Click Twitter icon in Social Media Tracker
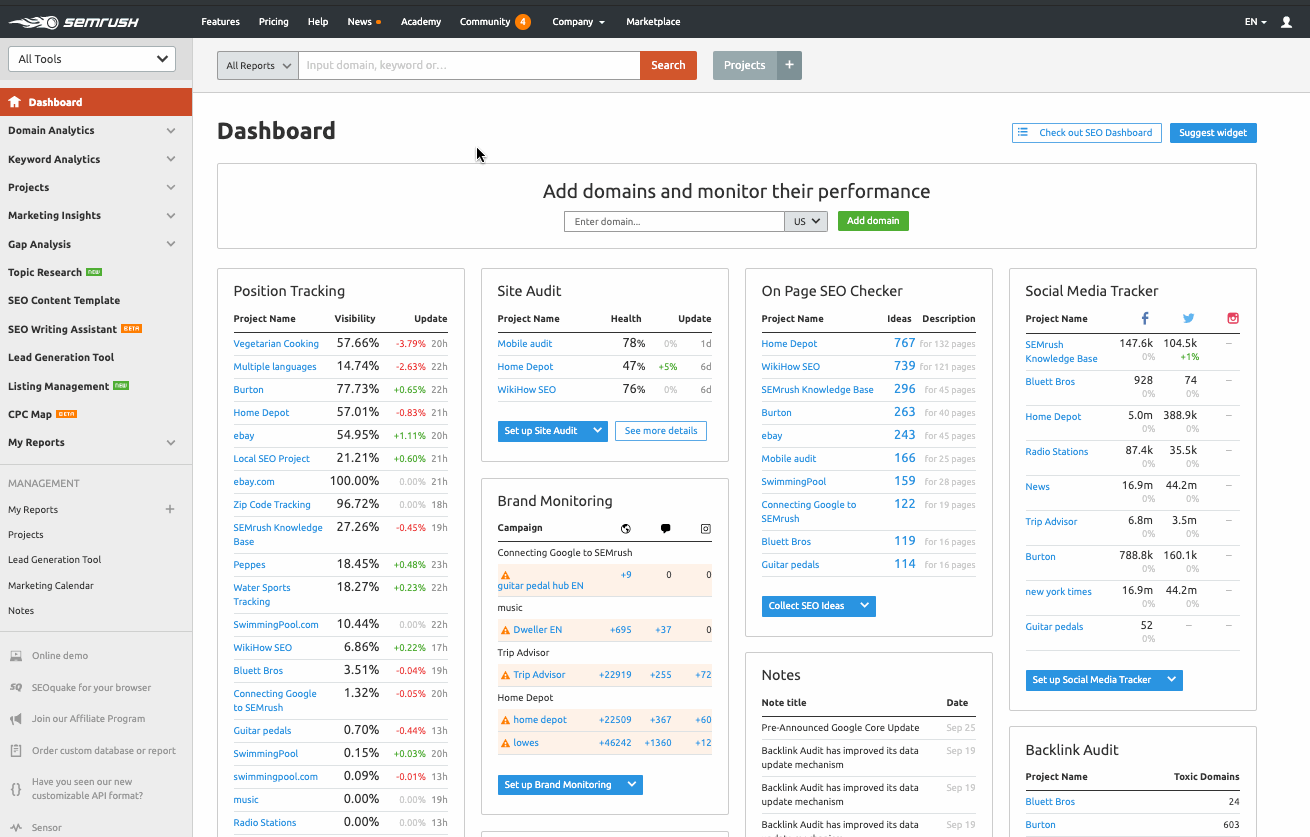1310x837 pixels. pos(1188,319)
